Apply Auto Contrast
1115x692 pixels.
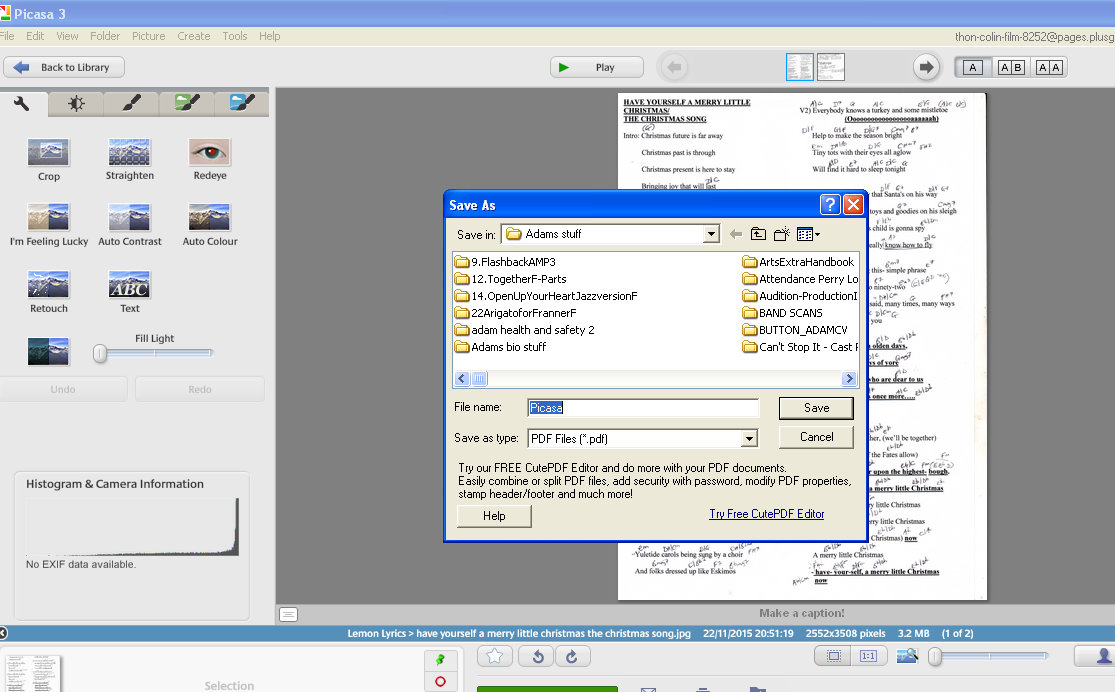point(129,220)
